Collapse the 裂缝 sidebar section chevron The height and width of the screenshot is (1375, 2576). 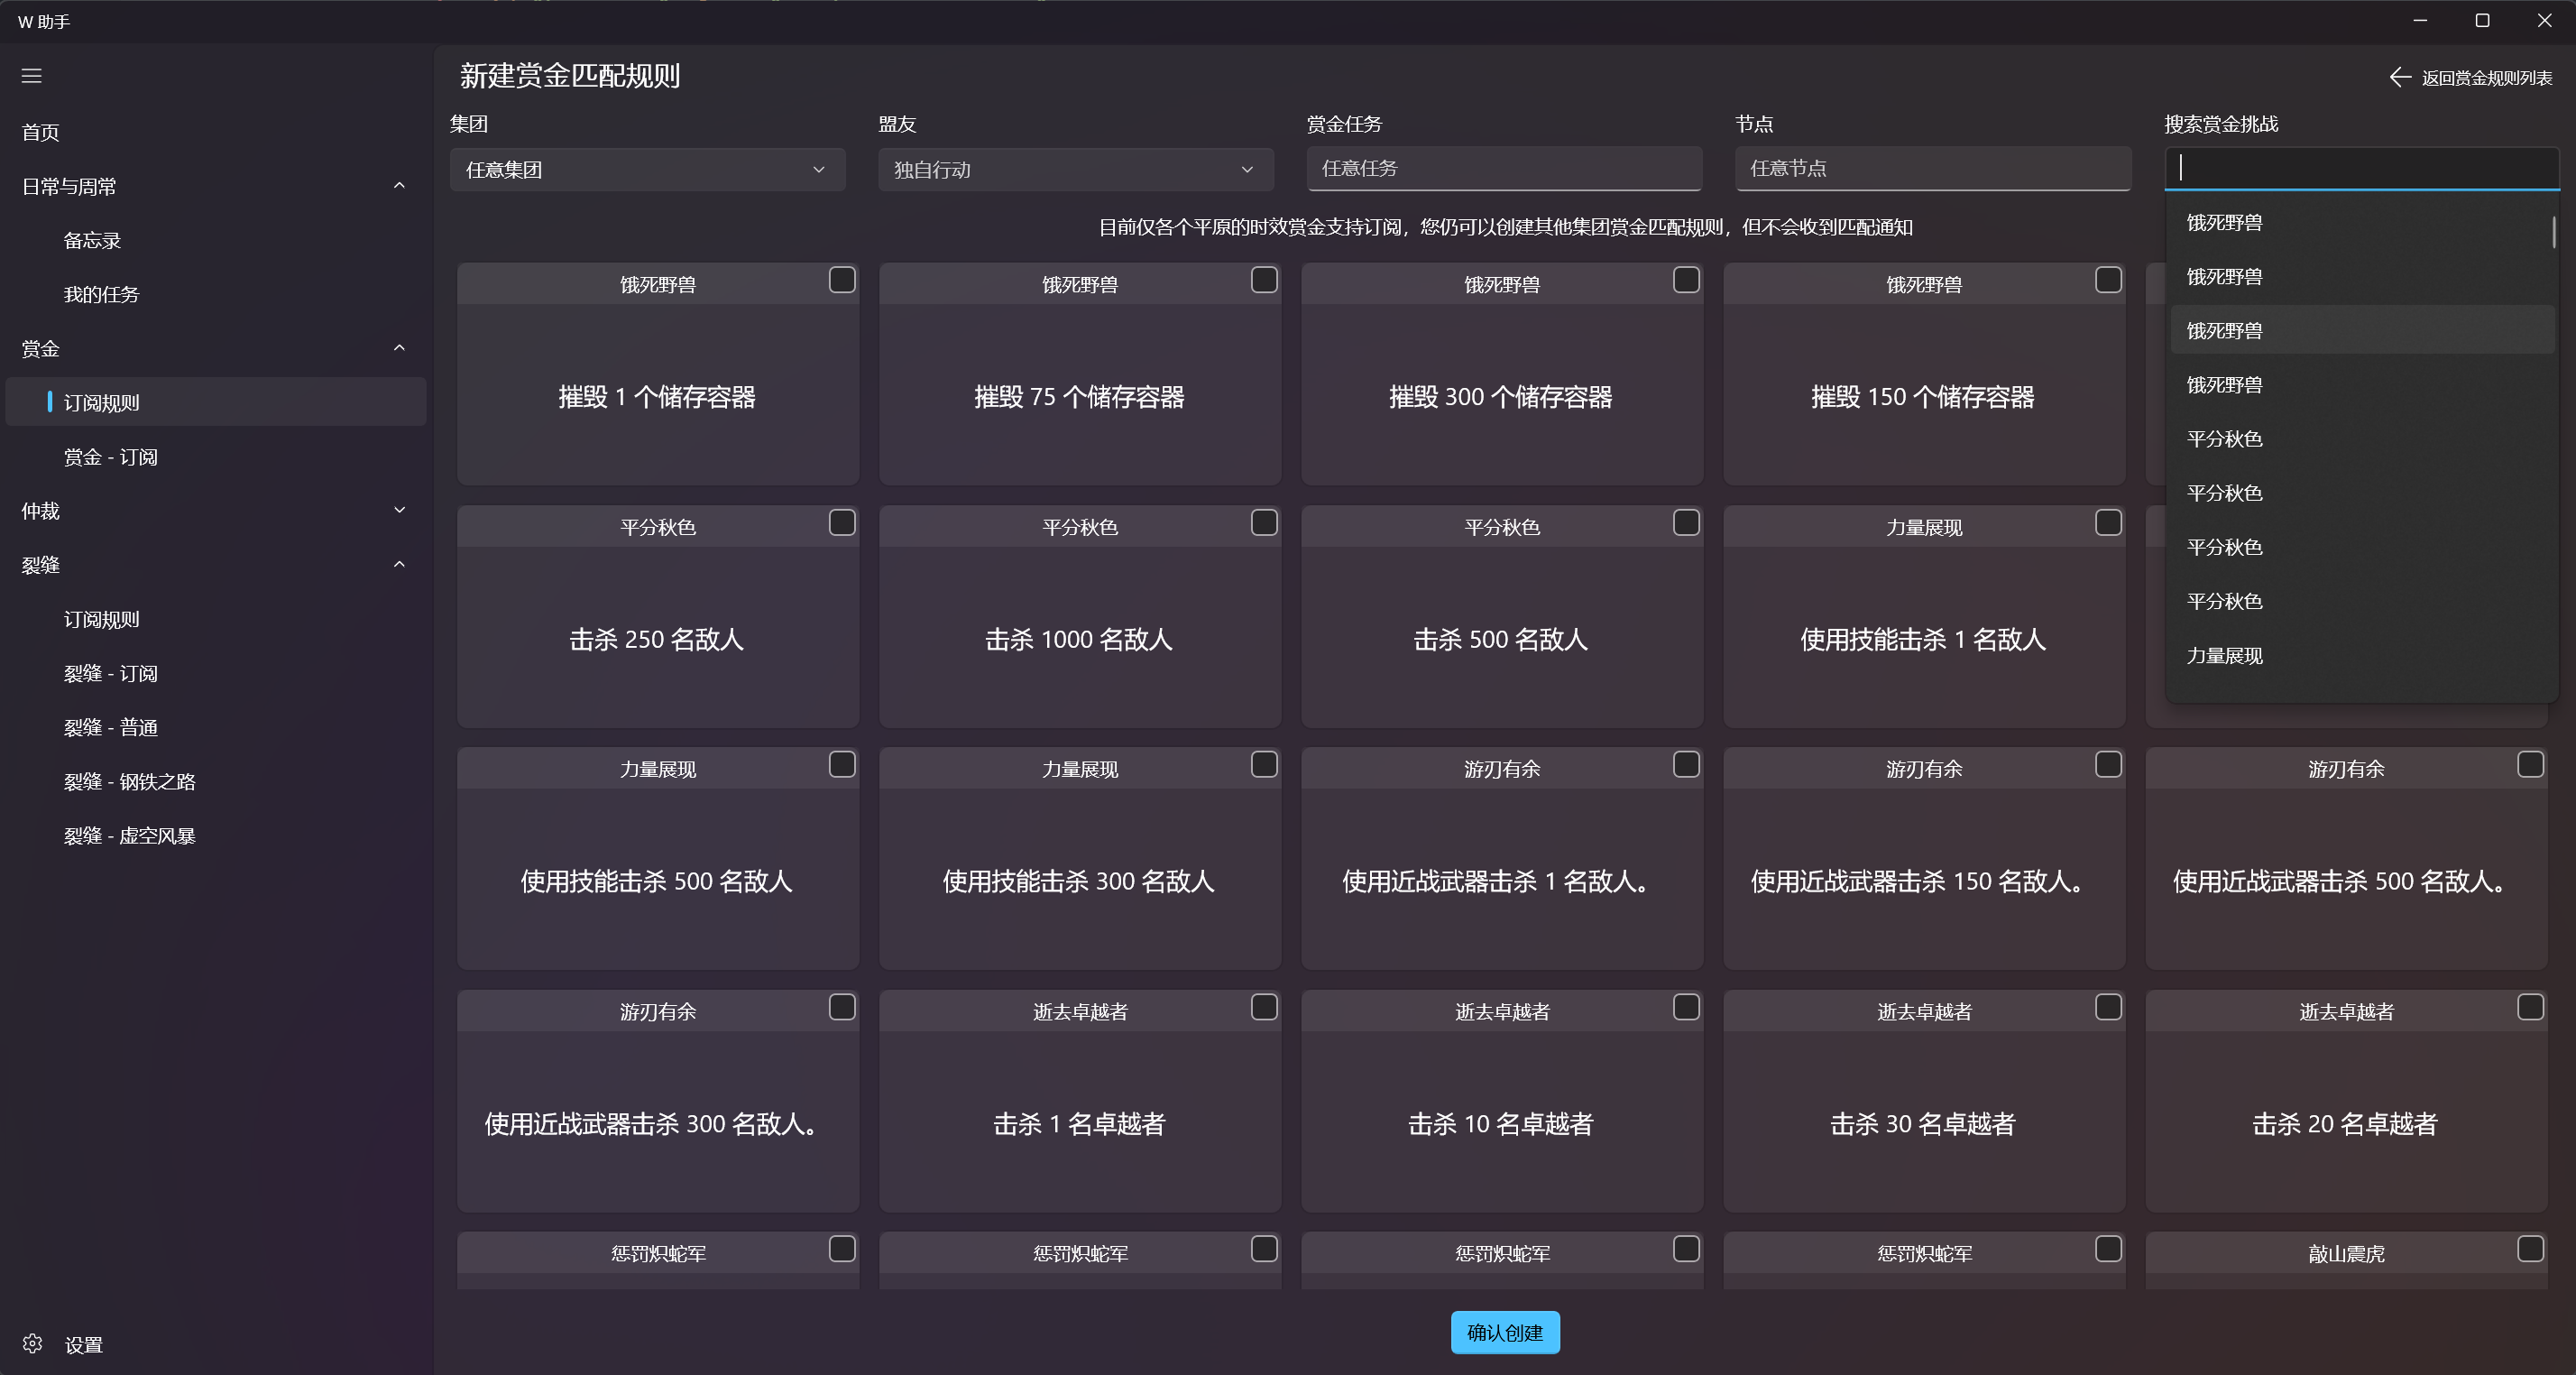point(399,564)
